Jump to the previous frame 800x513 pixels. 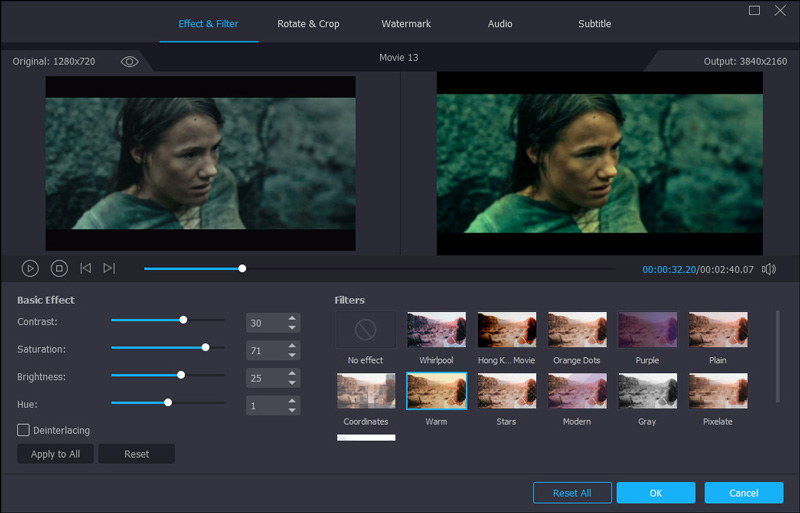(85, 268)
